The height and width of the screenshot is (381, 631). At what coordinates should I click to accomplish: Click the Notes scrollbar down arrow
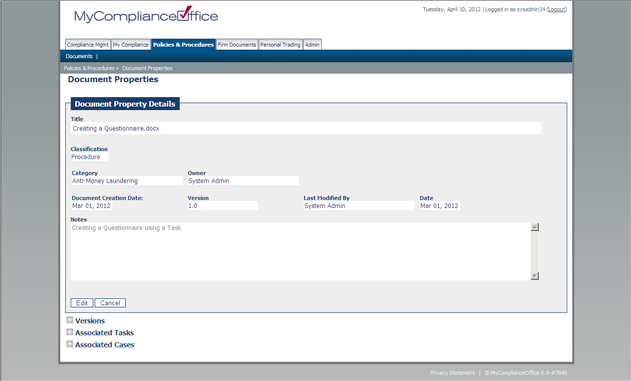pyautogui.click(x=535, y=276)
